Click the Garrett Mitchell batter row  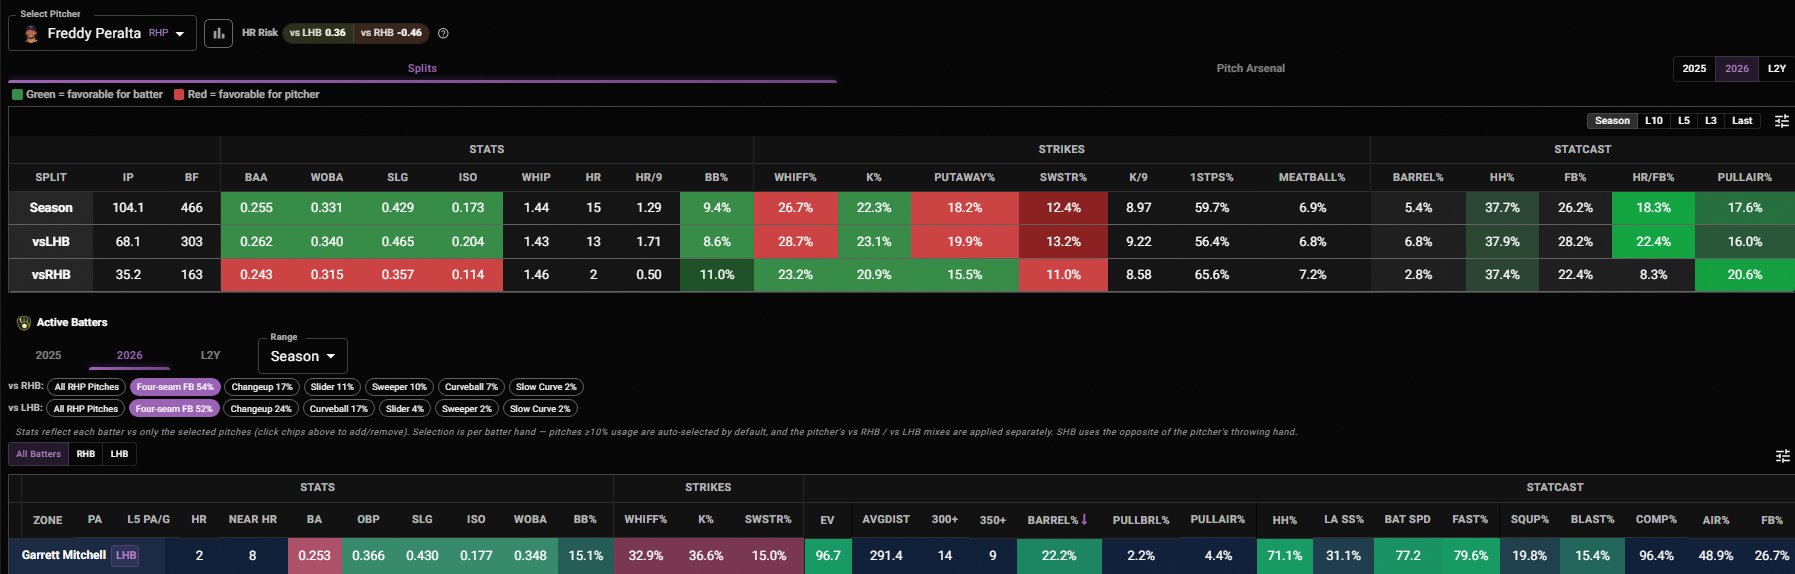(901, 555)
